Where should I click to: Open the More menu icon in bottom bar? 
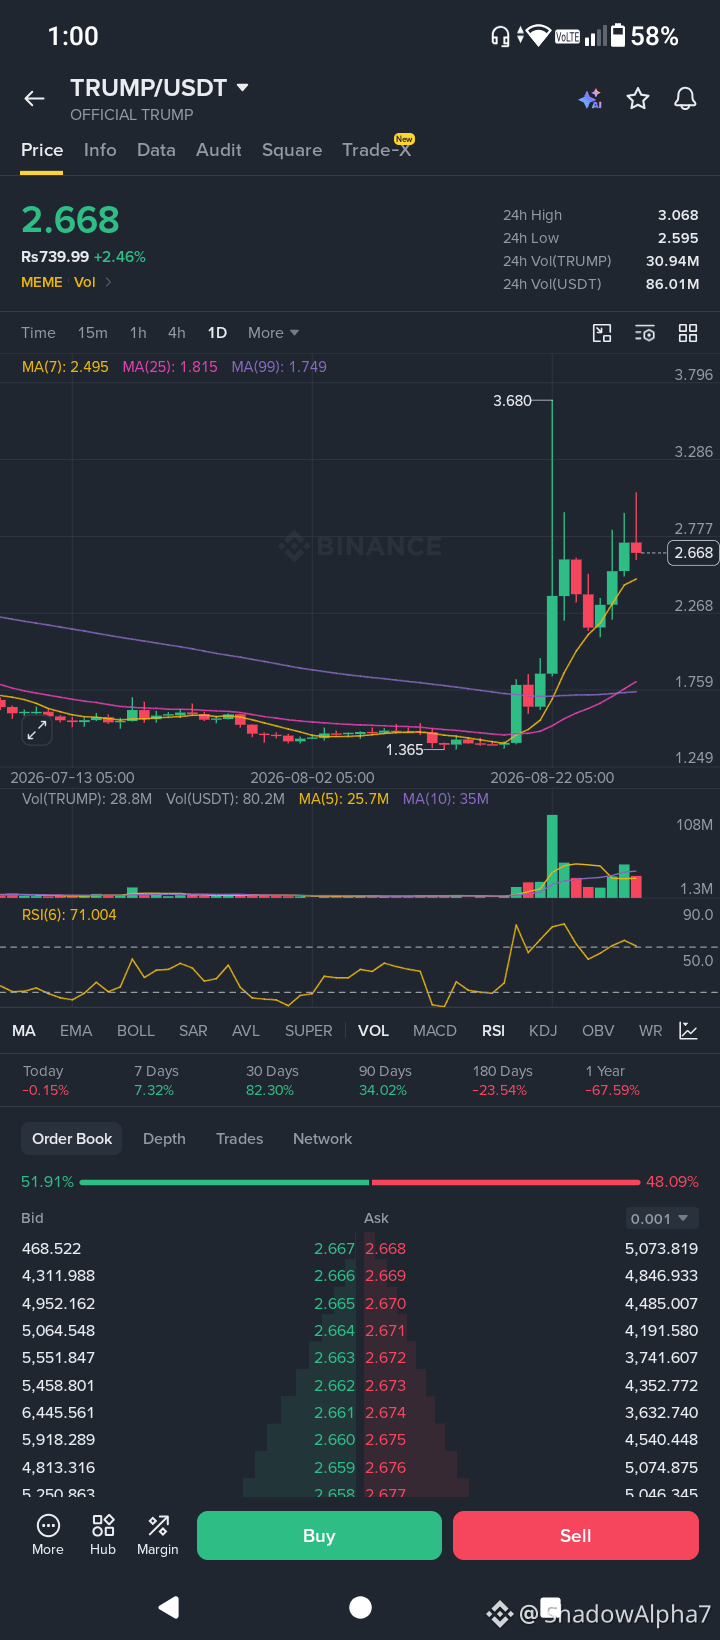click(48, 1535)
